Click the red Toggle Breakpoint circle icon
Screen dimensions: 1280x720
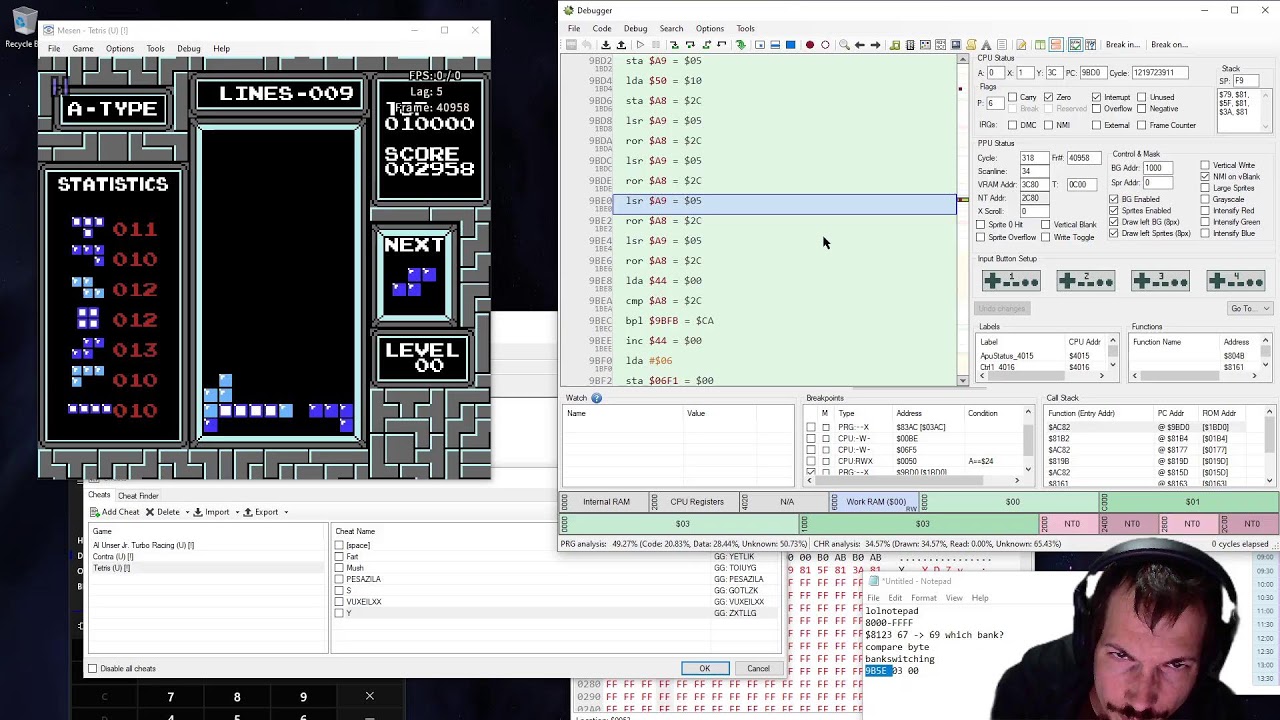(x=810, y=44)
